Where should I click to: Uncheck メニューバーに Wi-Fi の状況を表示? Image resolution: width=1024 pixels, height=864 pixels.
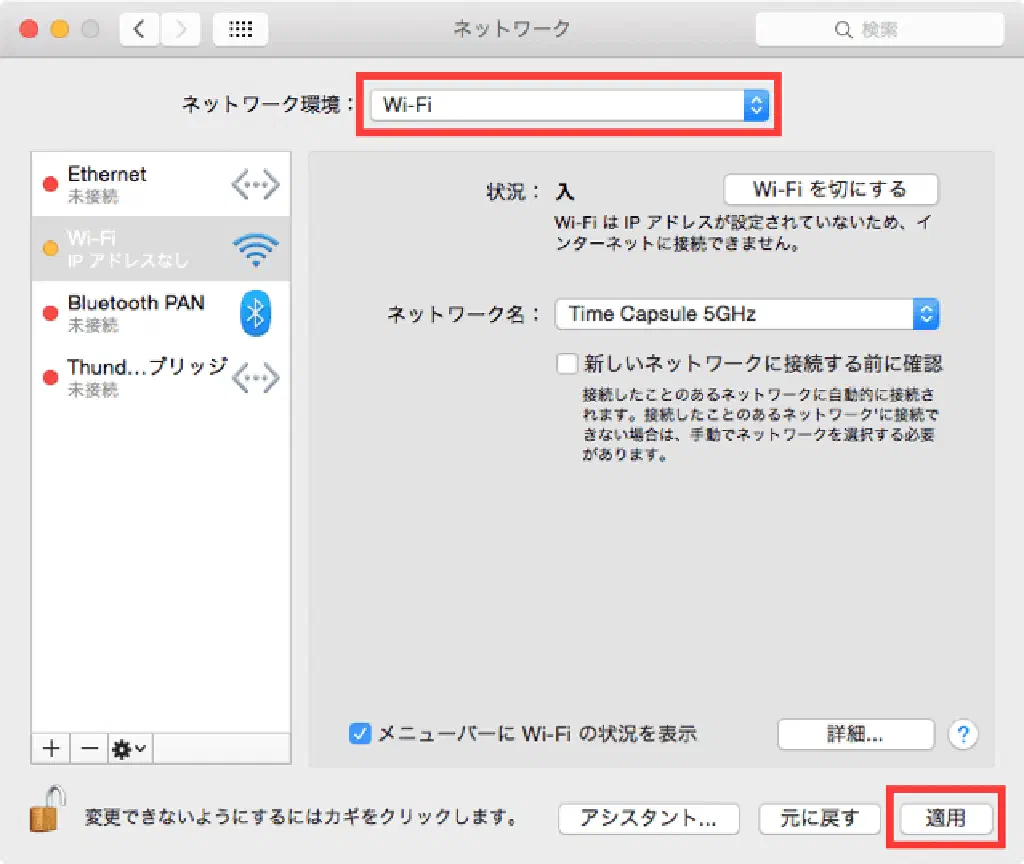(x=360, y=734)
